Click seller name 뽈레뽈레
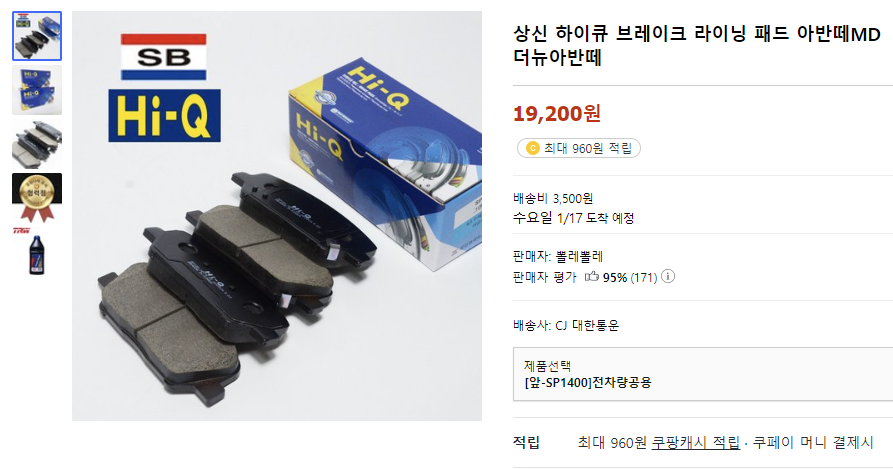 pyautogui.click(x=579, y=257)
